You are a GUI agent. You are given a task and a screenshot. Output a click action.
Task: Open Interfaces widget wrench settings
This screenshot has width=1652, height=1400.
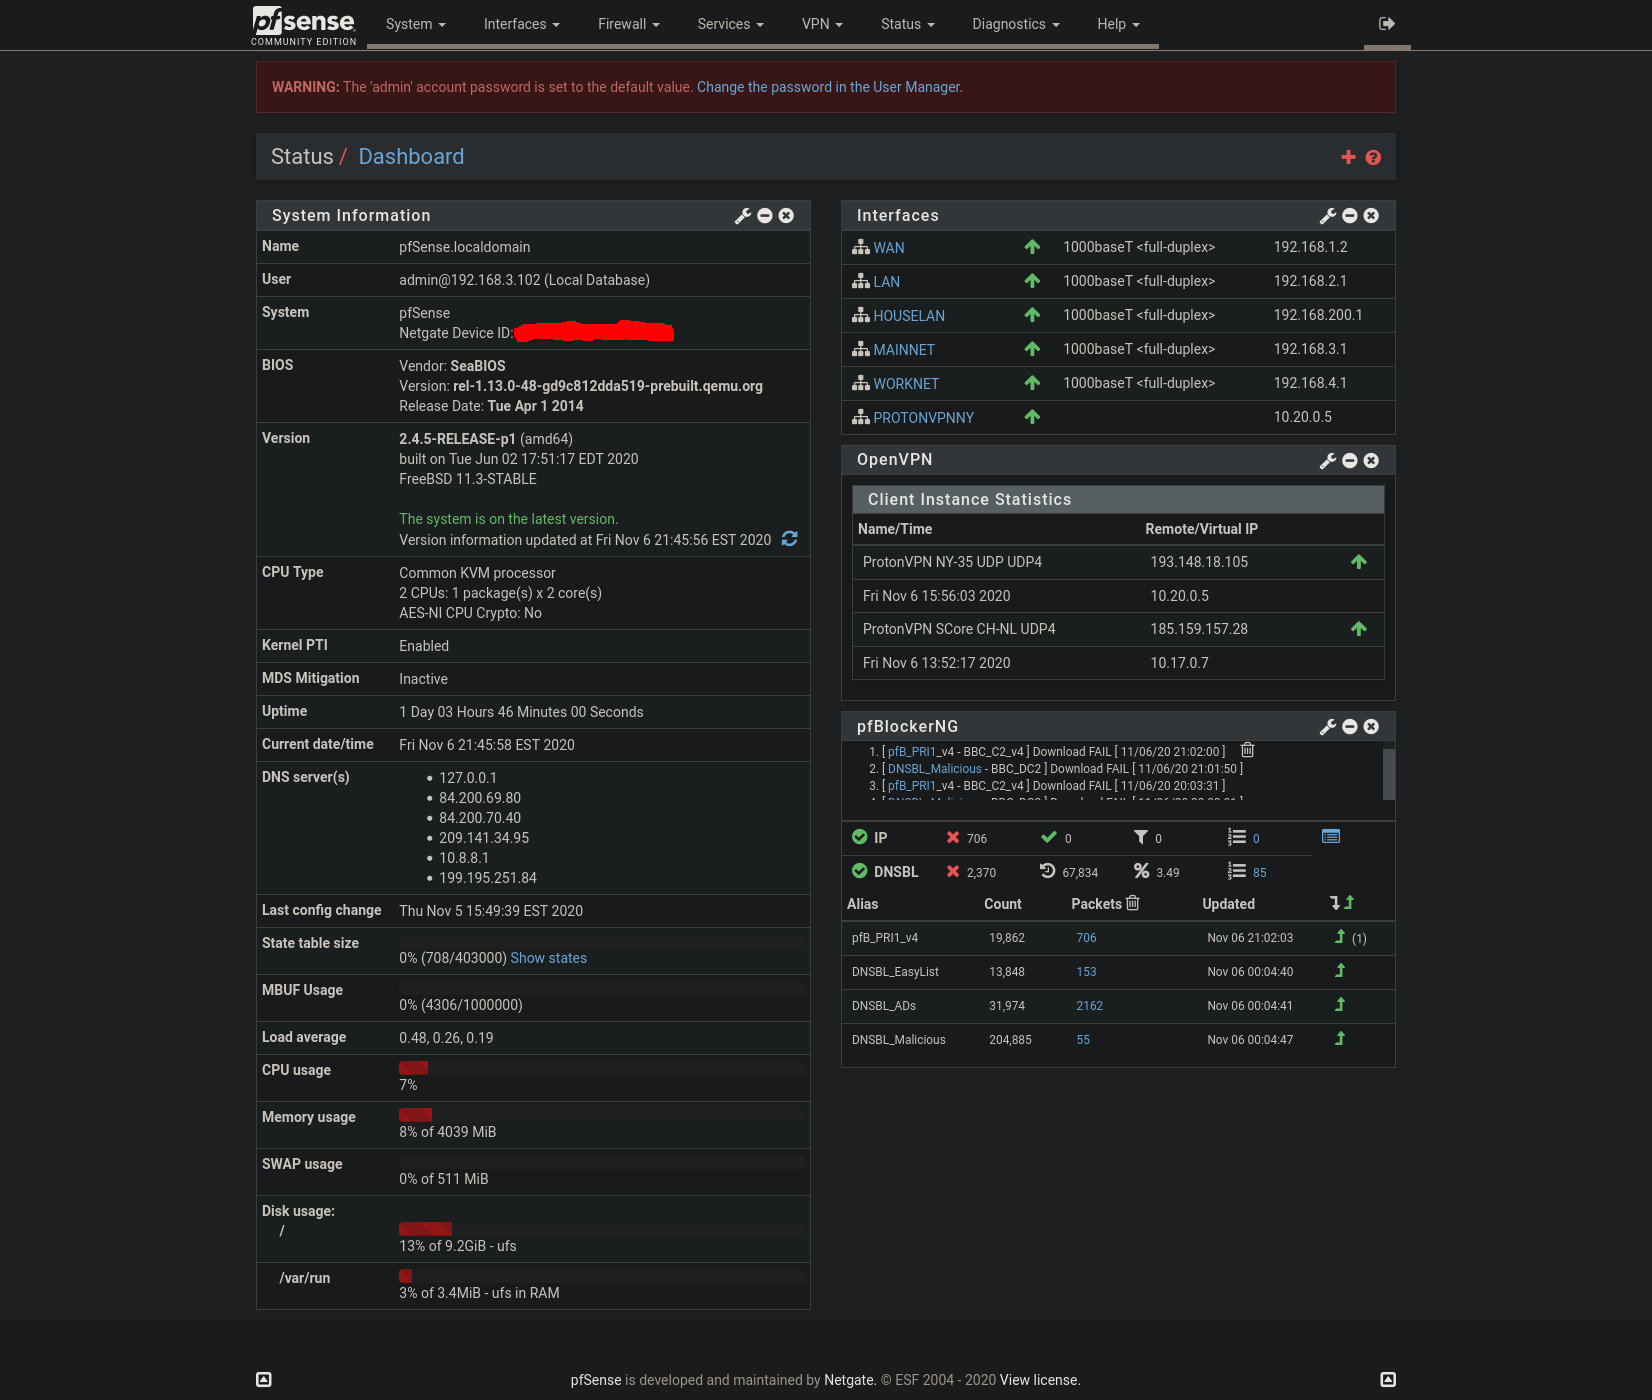[x=1328, y=216]
